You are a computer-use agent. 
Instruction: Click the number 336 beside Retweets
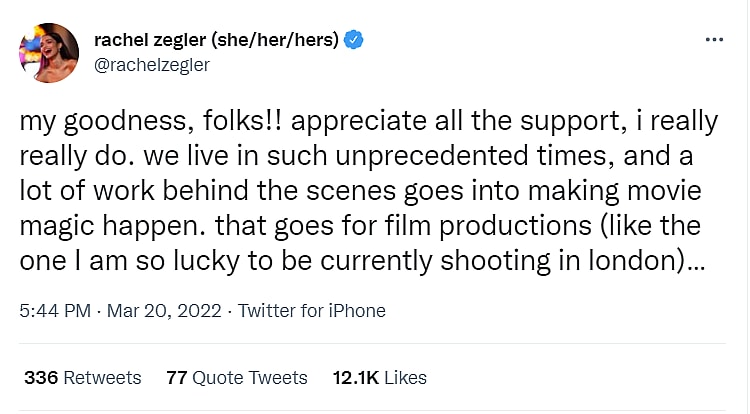click(40, 377)
